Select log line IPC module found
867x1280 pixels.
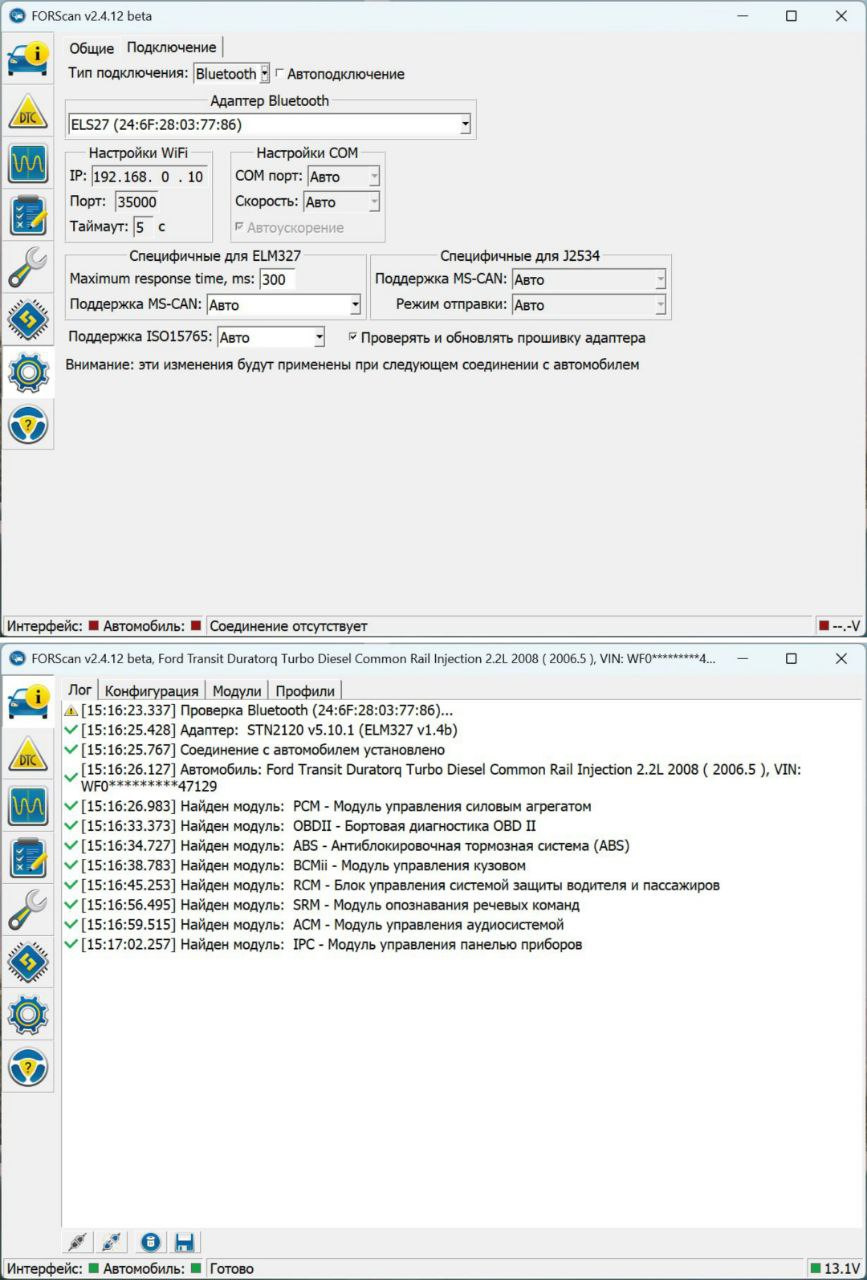[x=322, y=945]
